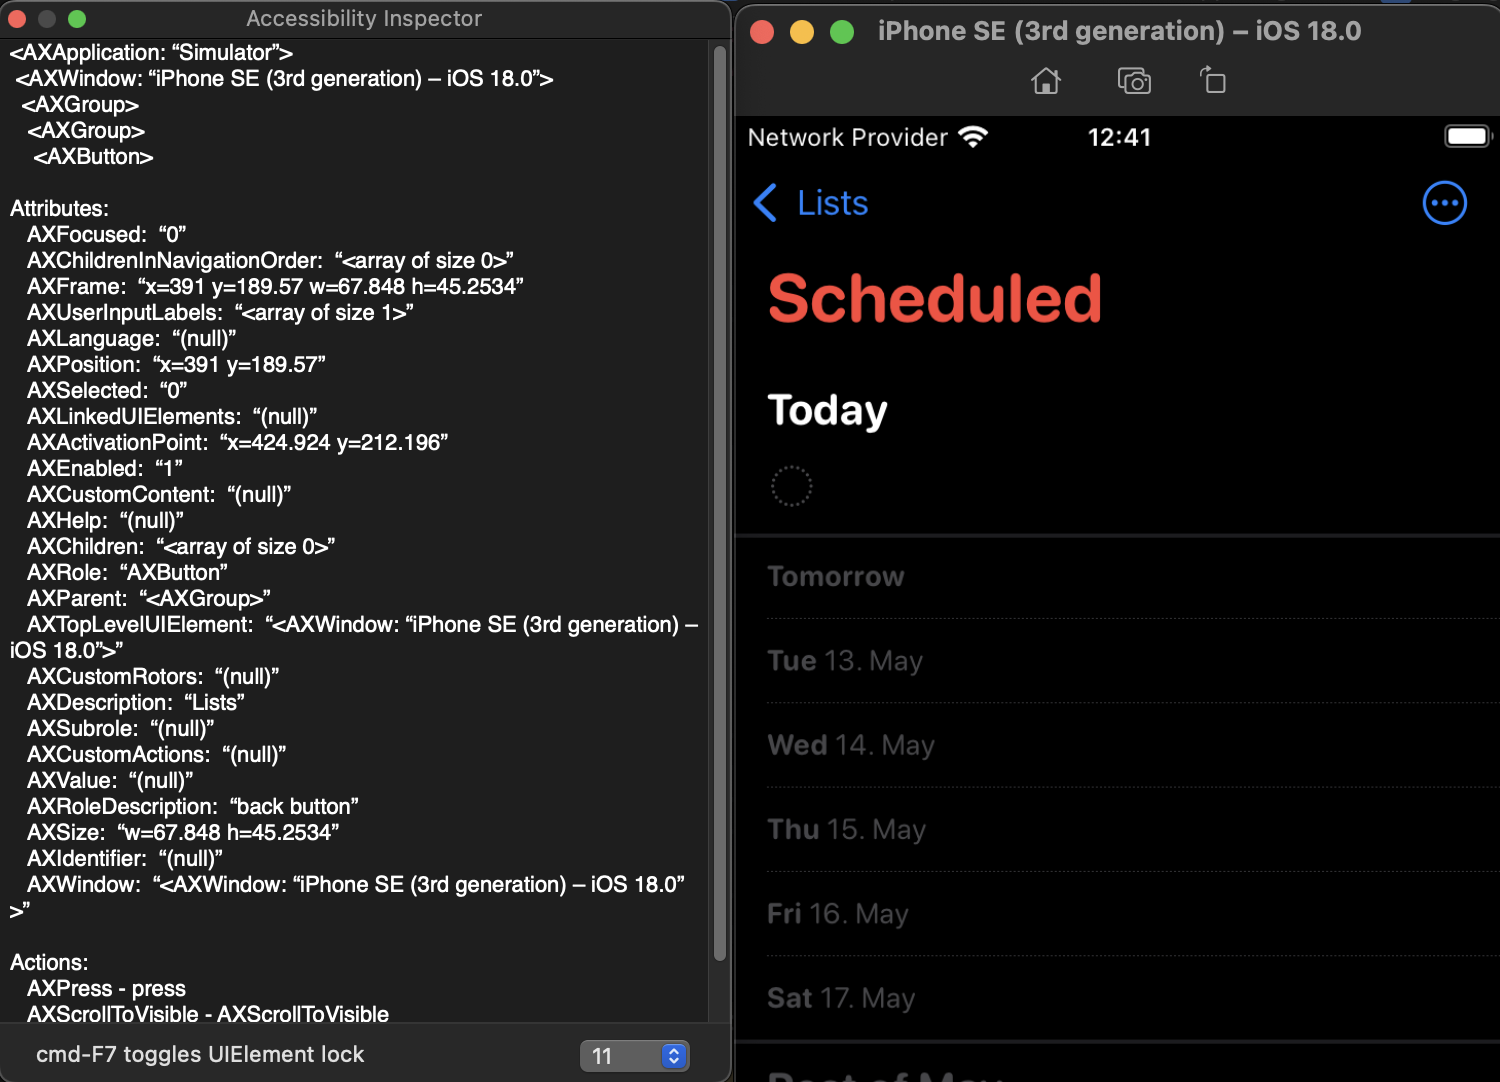Click the AXScrollToVisible action line

(208, 1014)
